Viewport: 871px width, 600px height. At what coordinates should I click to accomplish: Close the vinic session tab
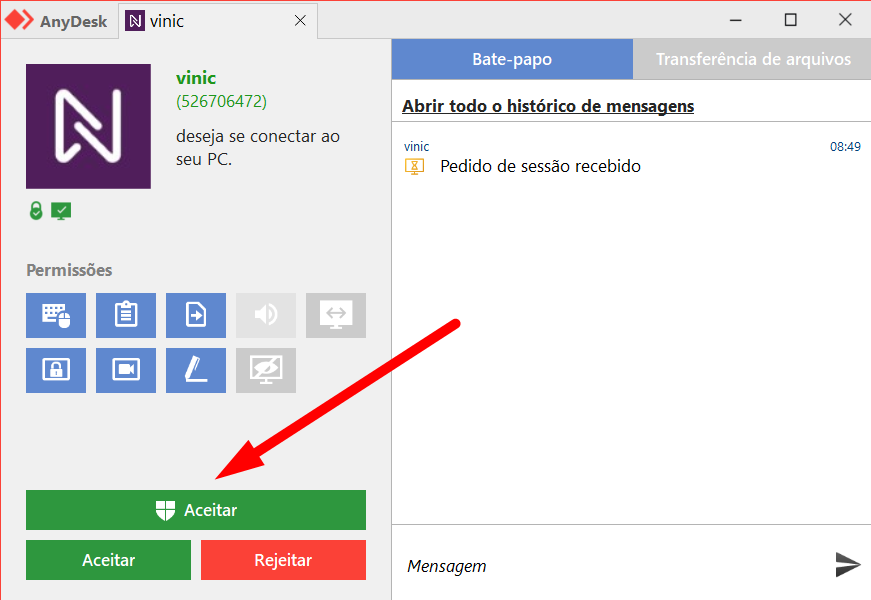(x=300, y=21)
